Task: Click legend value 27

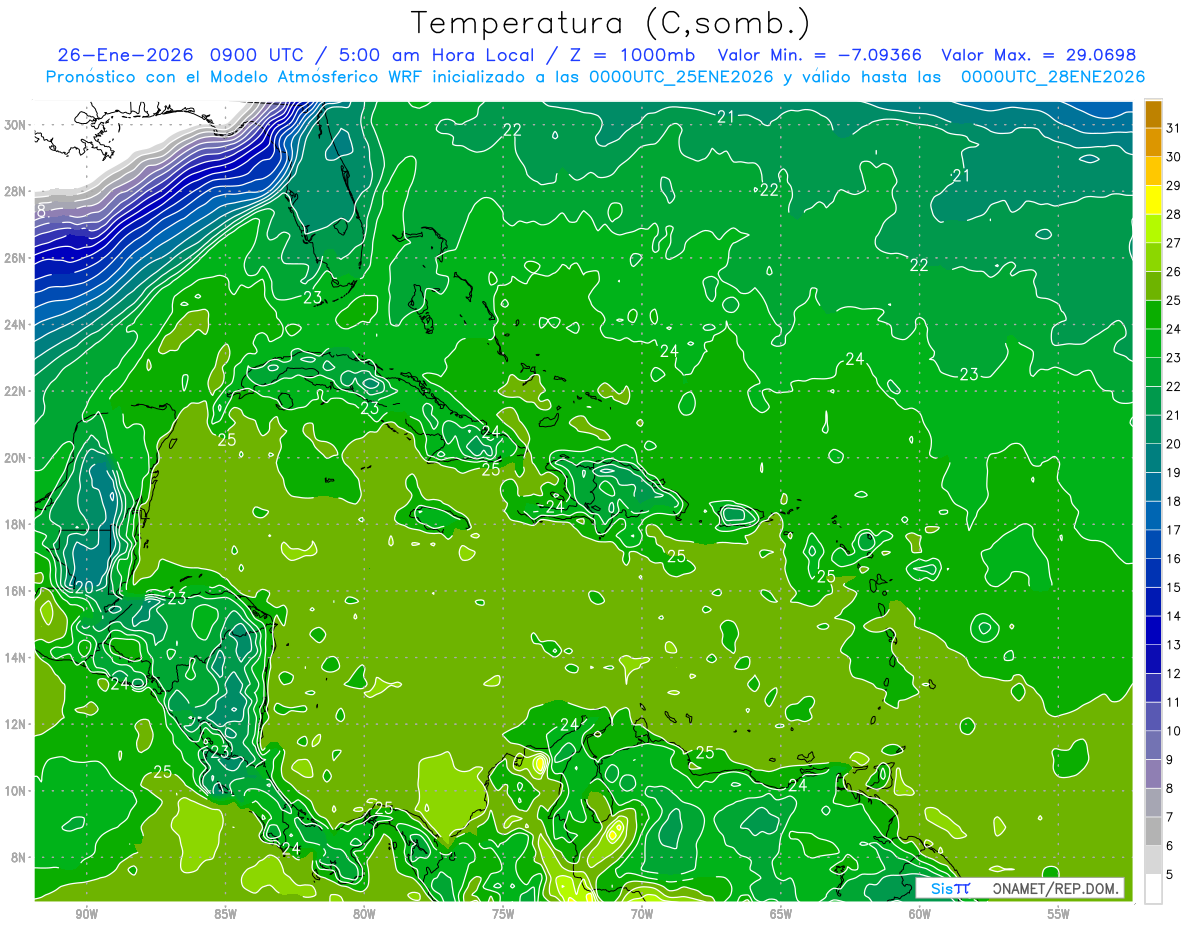Action: click(x=1174, y=242)
